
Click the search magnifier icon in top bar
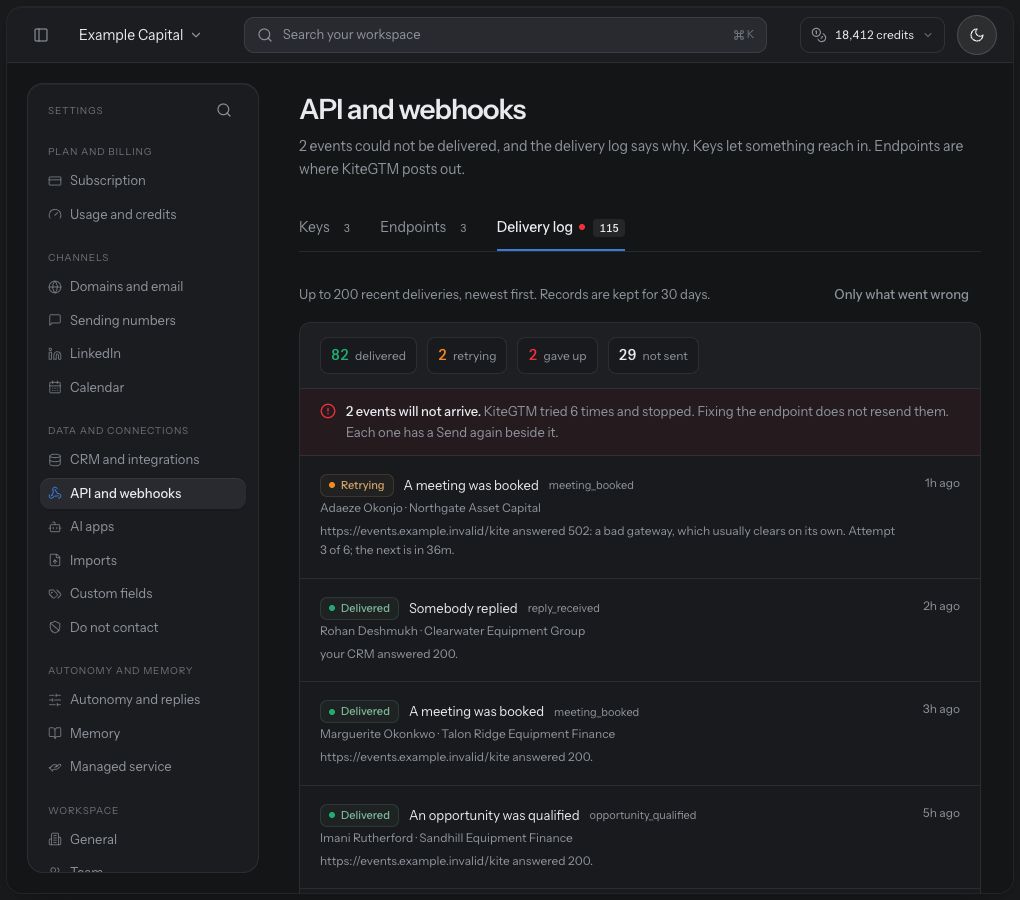point(265,35)
